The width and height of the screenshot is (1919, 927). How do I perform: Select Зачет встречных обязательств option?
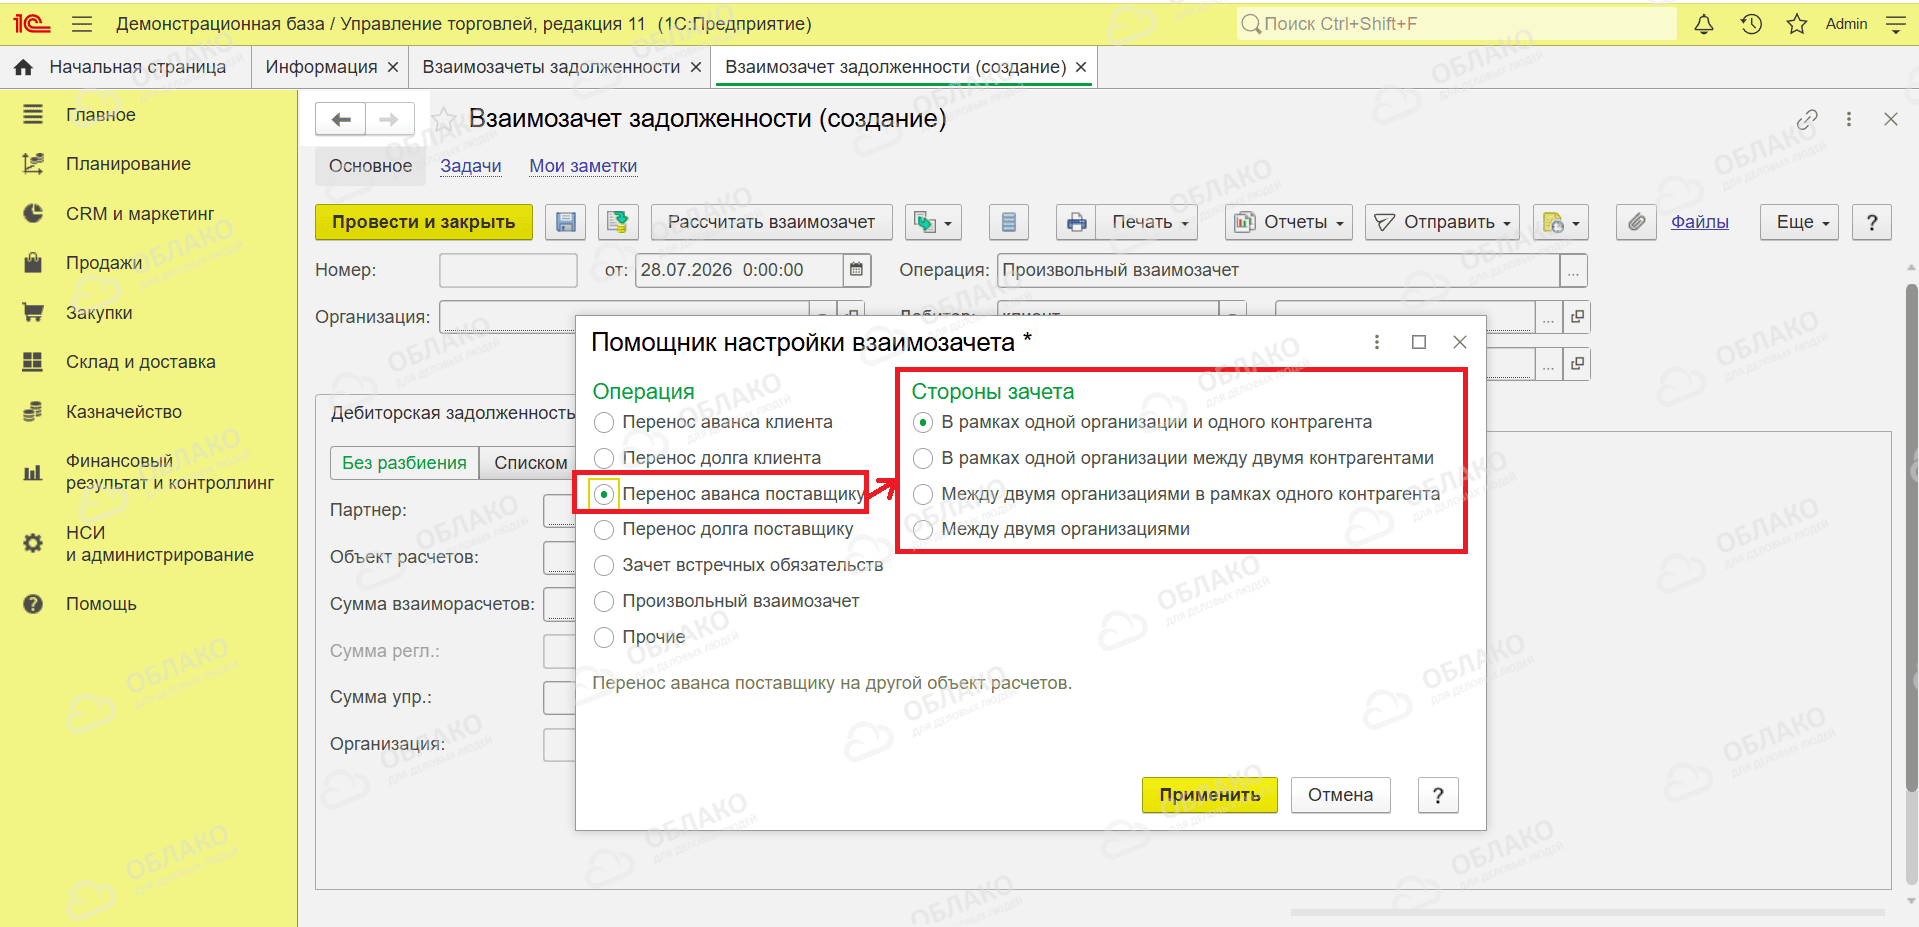pos(604,566)
